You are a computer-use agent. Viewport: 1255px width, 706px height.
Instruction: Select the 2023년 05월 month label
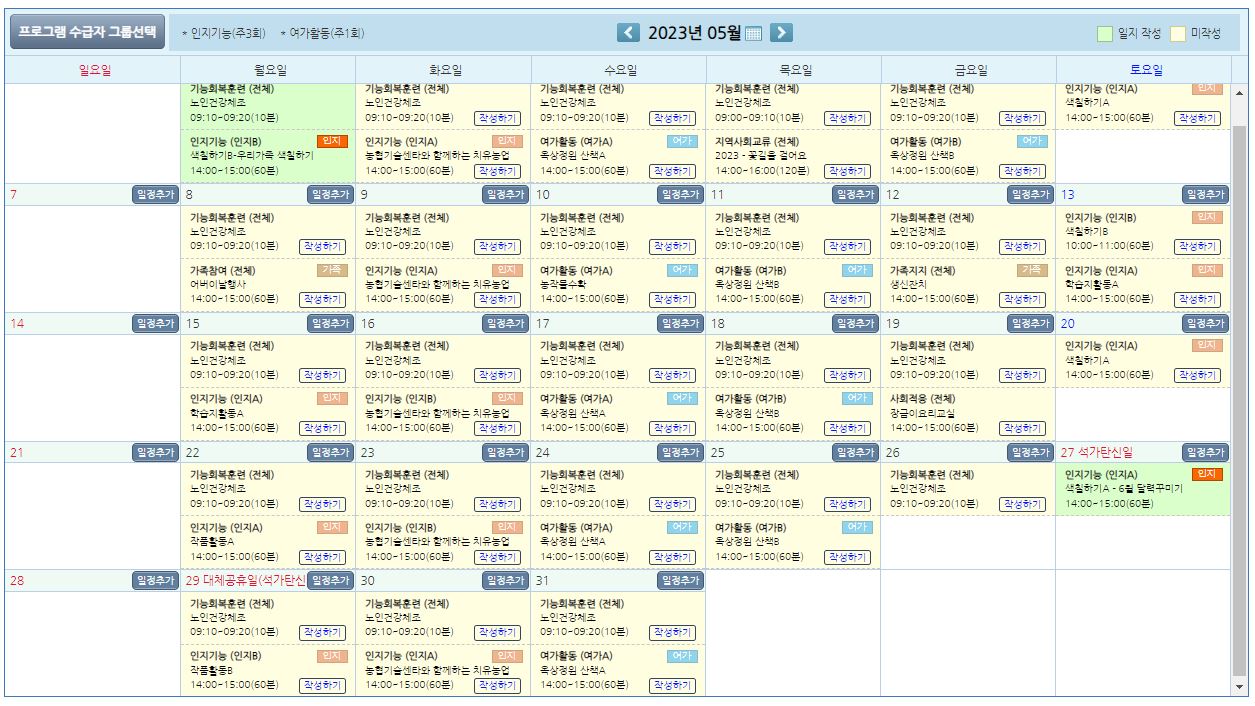[694, 32]
